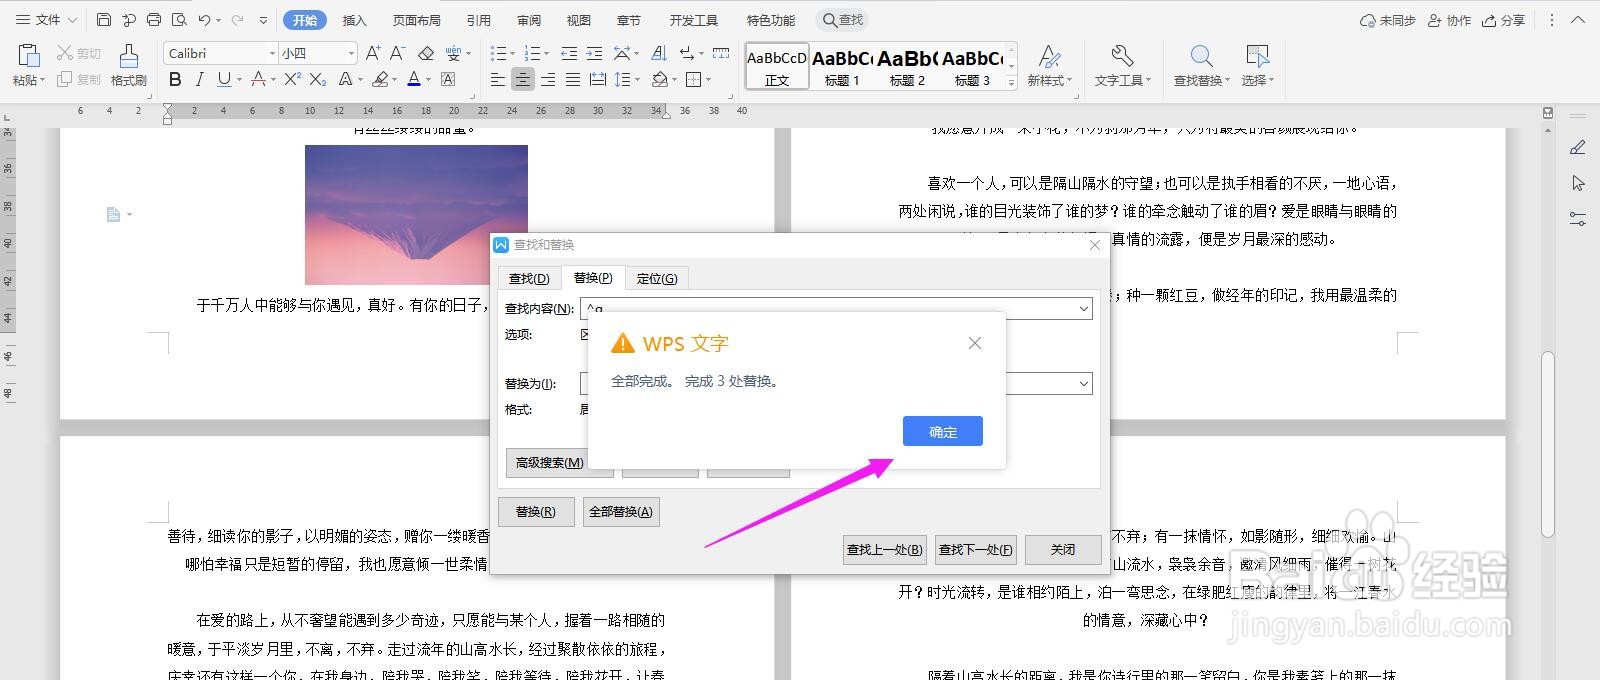Expand underline style dropdown arrow
Image resolution: width=1600 pixels, height=680 pixels.
(240, 79)
